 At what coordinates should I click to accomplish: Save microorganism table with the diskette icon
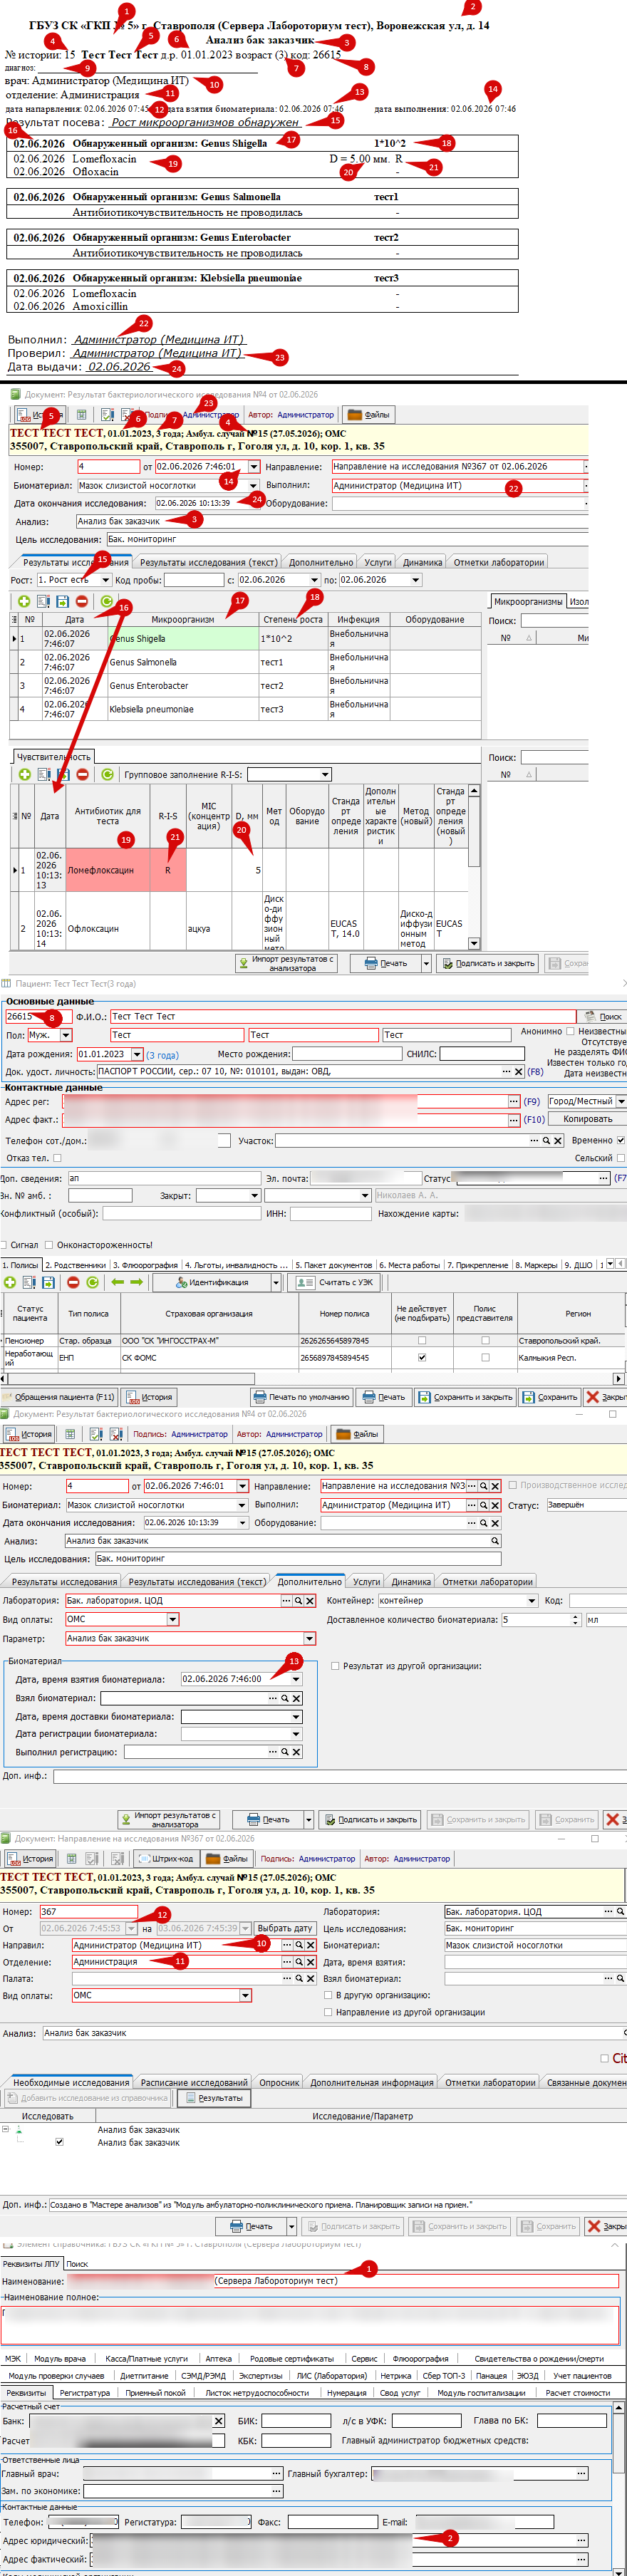(62, 601)
